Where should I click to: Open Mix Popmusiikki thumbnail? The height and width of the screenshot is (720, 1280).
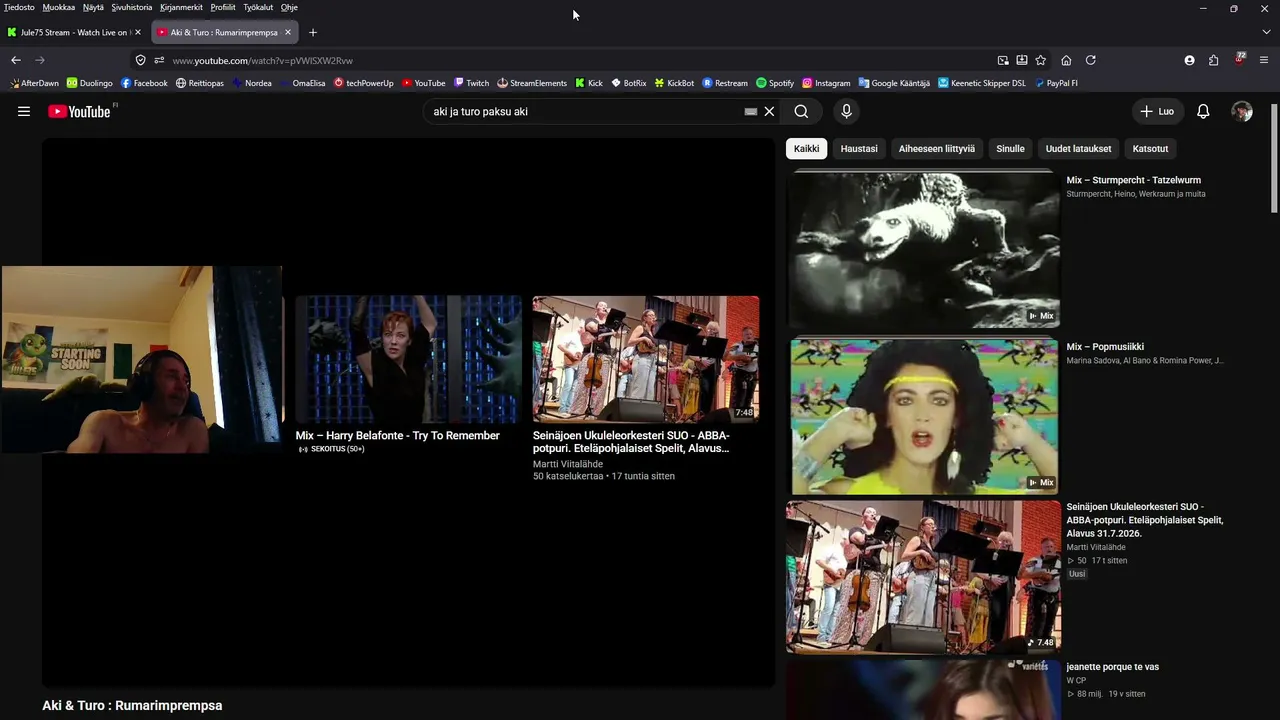(x=924, y=416)
